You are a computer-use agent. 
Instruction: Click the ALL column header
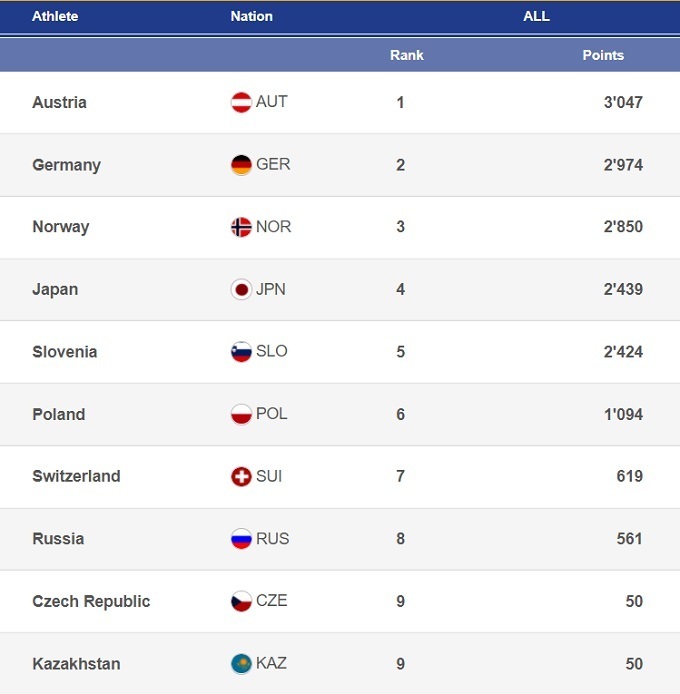[536, 17]
